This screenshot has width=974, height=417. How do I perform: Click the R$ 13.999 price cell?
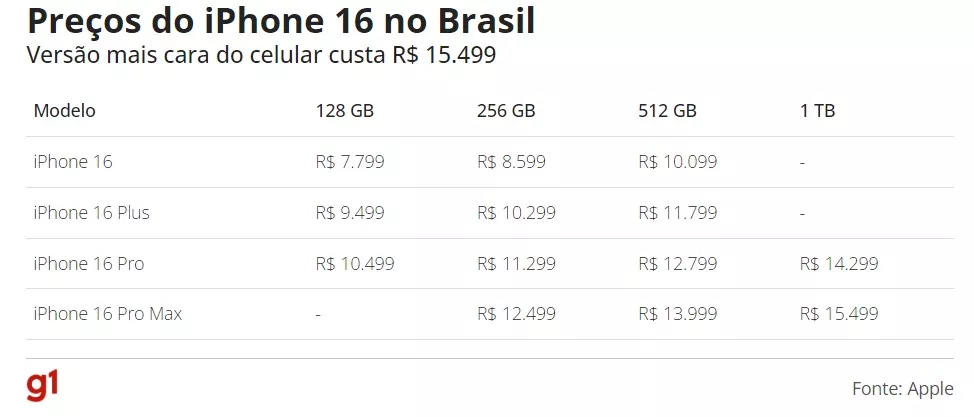tap(678, 314)
